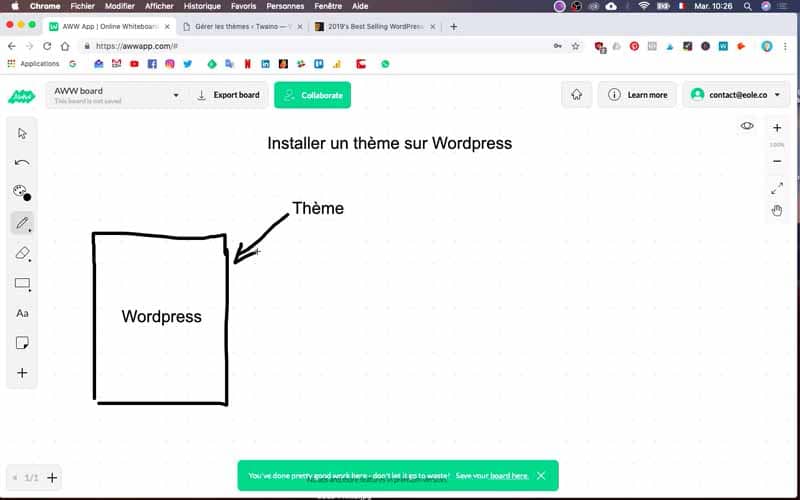The image size is (800, 500).
Task: Select the pointer selection tool
Action: tap(22, 134)
